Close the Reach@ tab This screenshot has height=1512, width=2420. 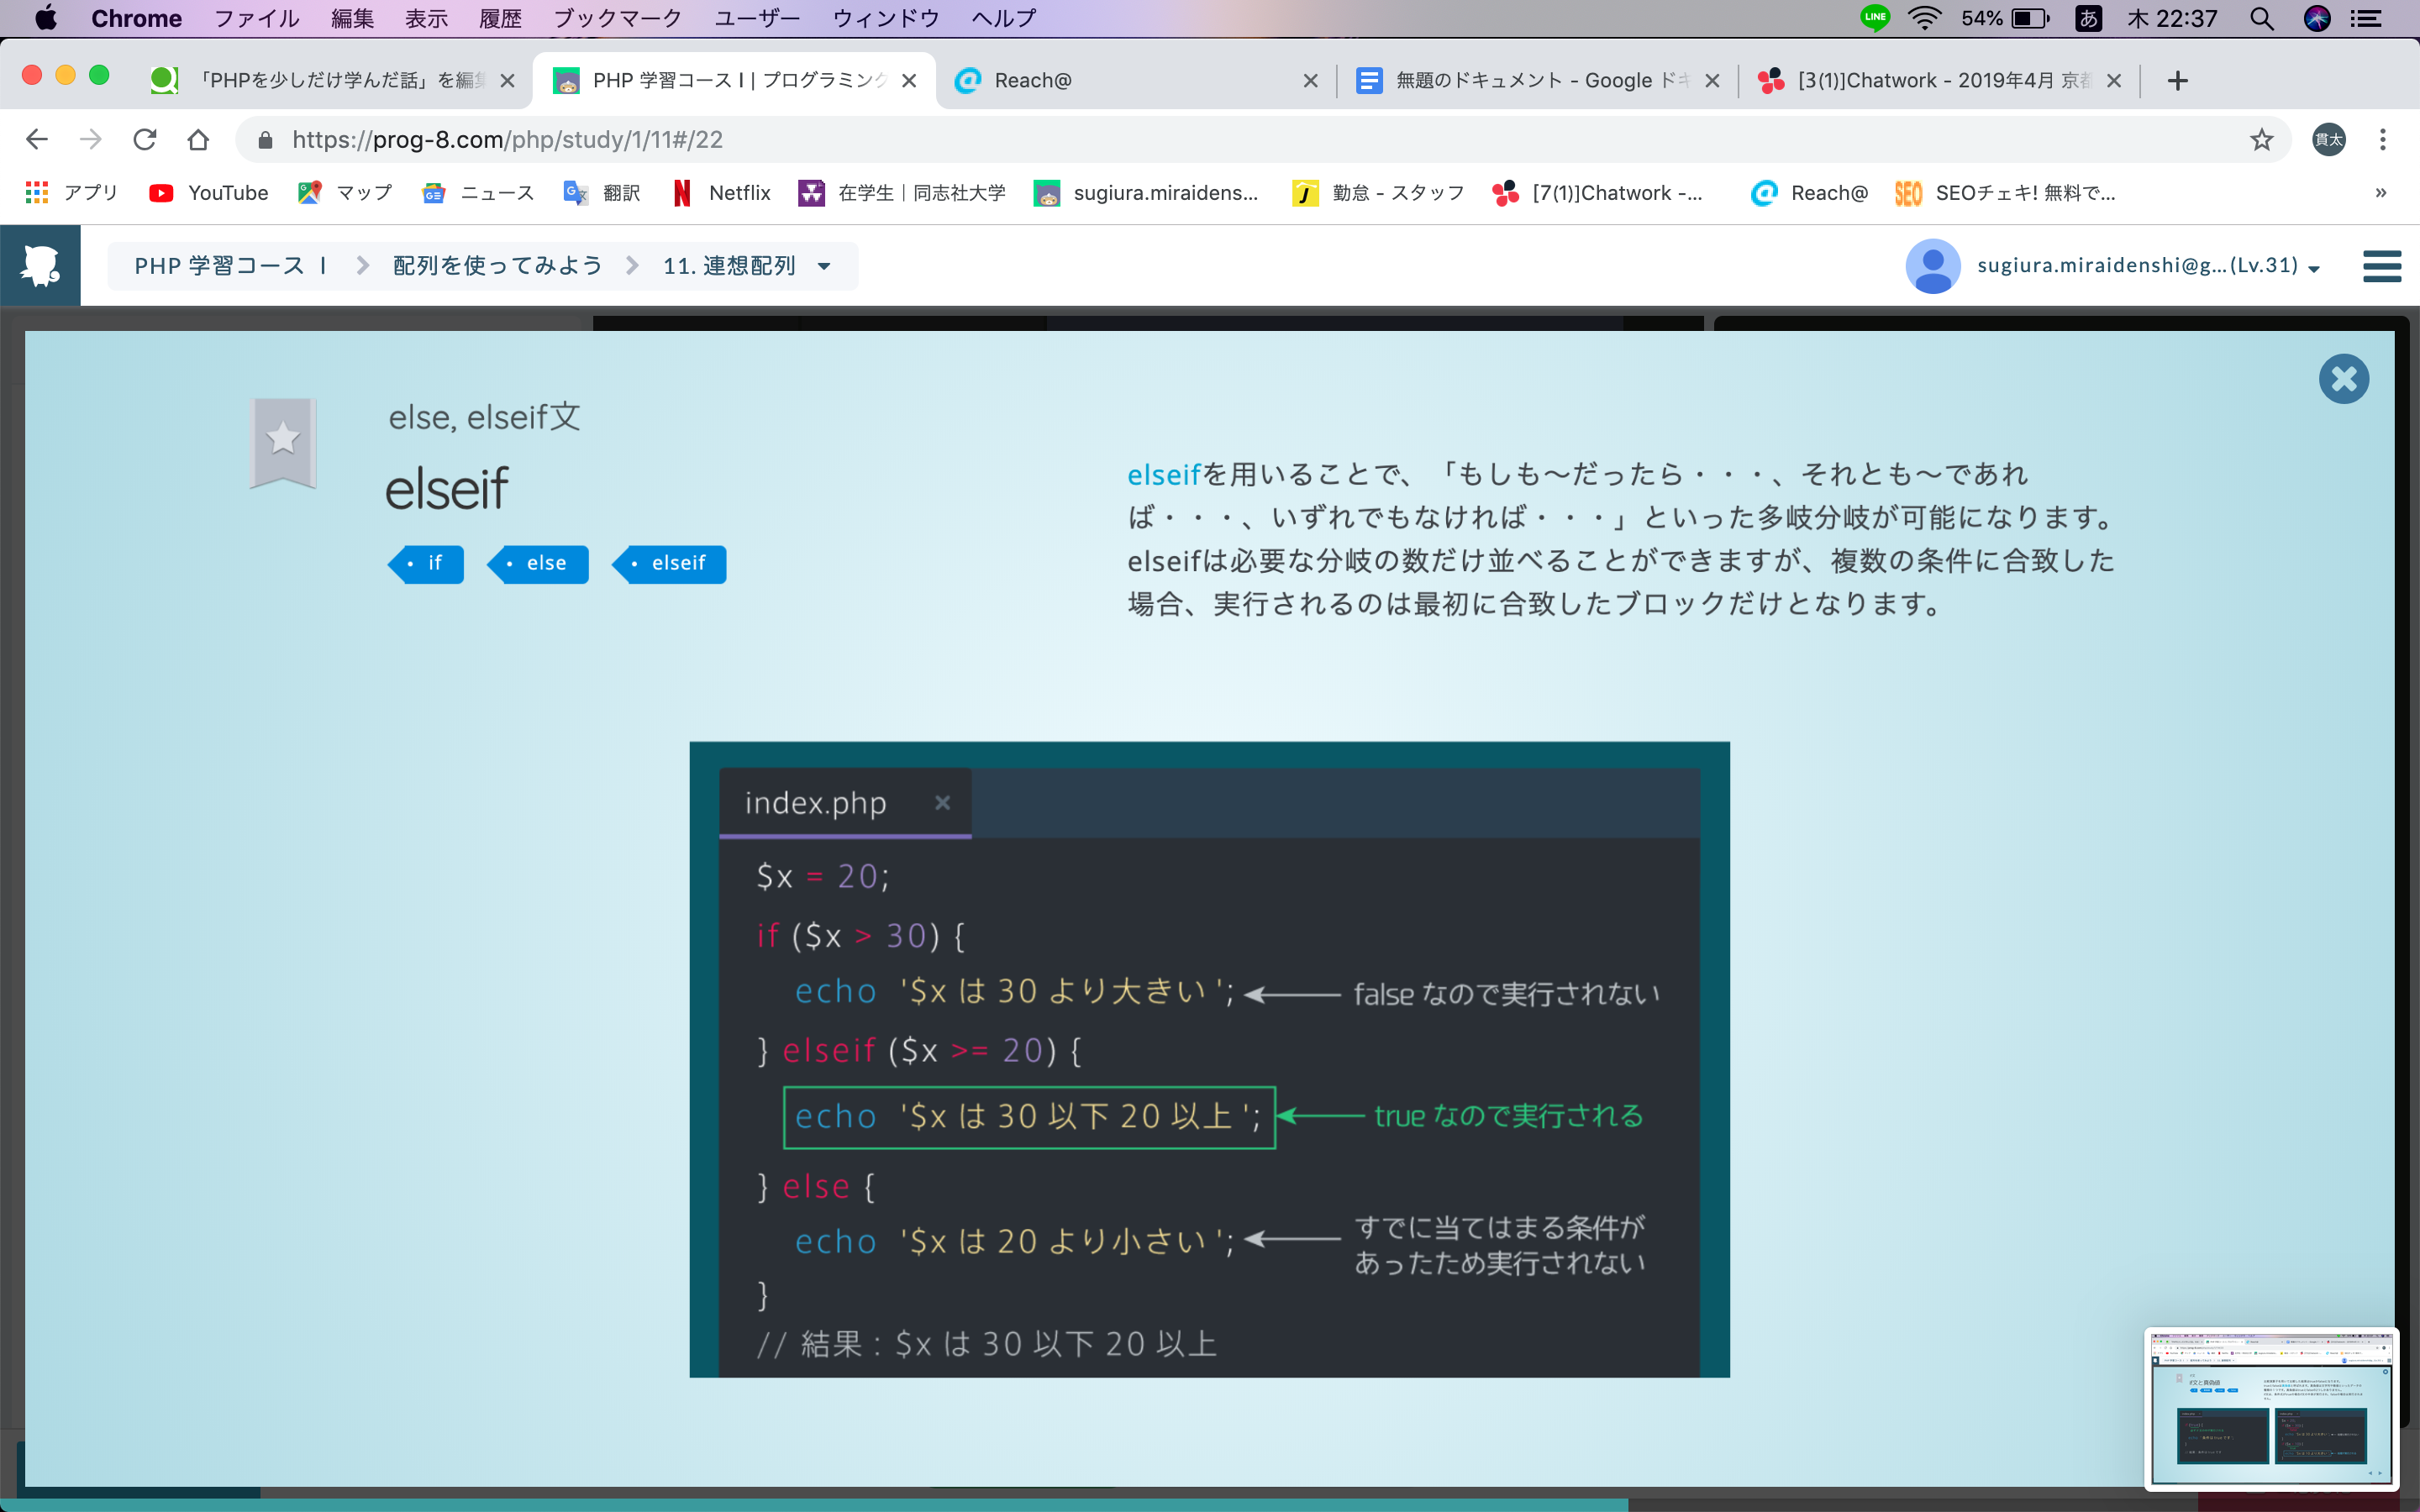(x=1311, y=80)
